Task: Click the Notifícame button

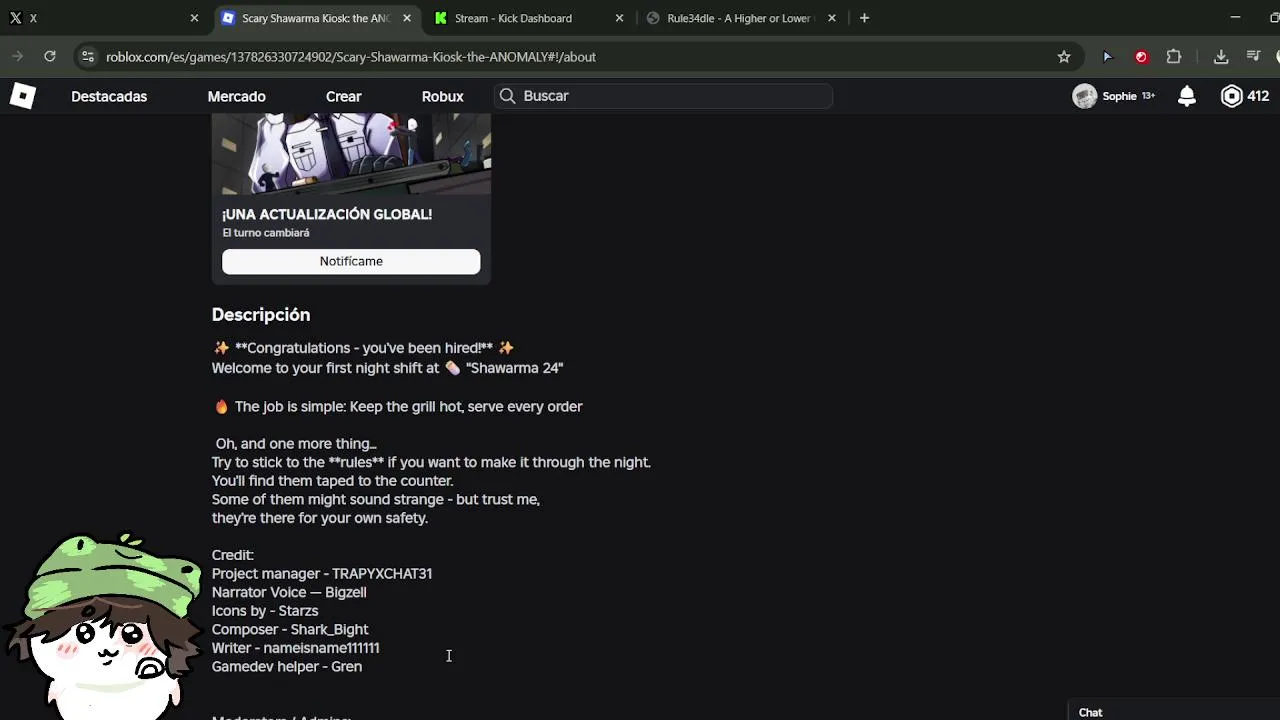Action: (x=351, y=261)
